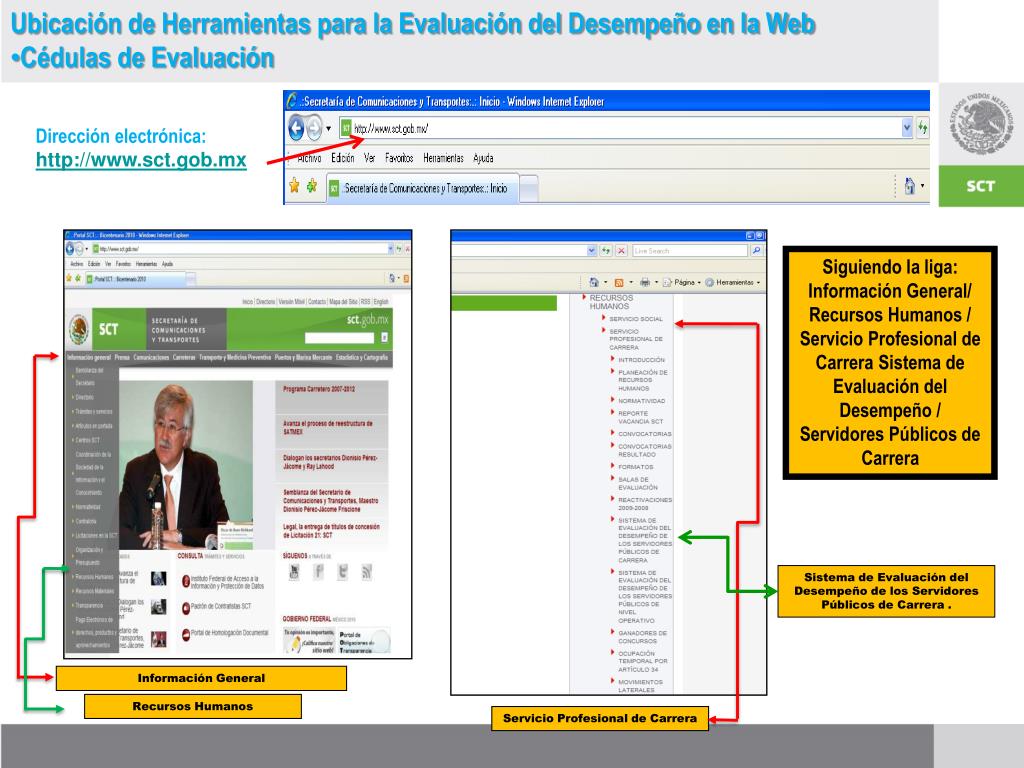1024x768 pixels.
Task: Select MOVIMIENTOS LATERALES in the tree menu
Action: pyautogui.click(x=639, y=686)
